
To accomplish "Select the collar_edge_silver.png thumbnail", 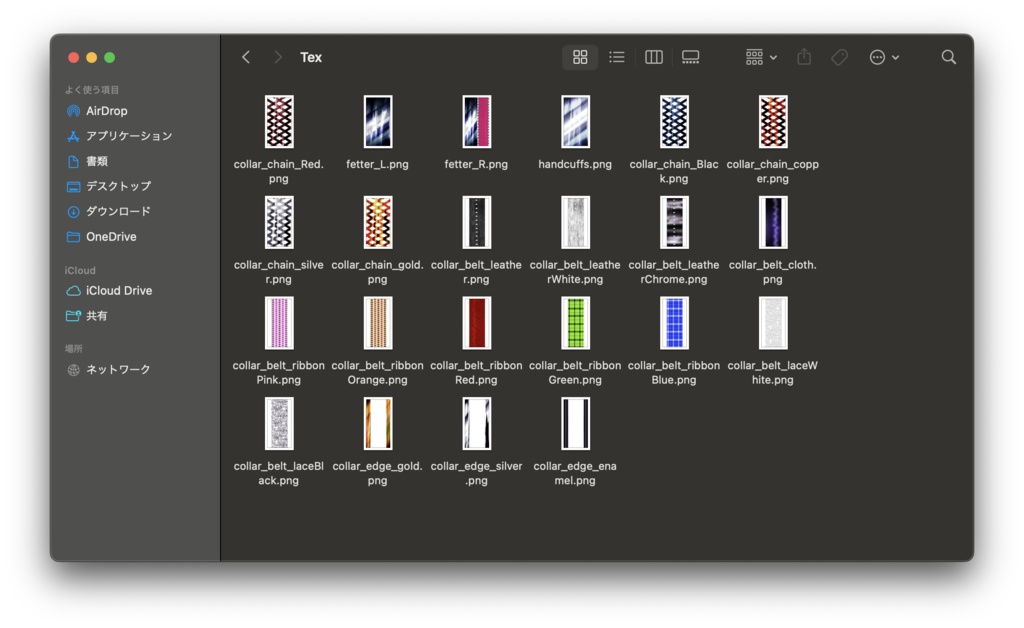I will coord(476,424).
